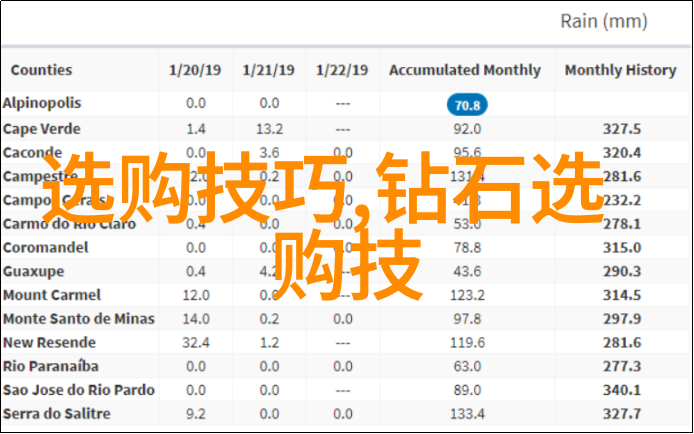Select the Mount Carmel county name
694x434 pixels.
tap(52, 295)
